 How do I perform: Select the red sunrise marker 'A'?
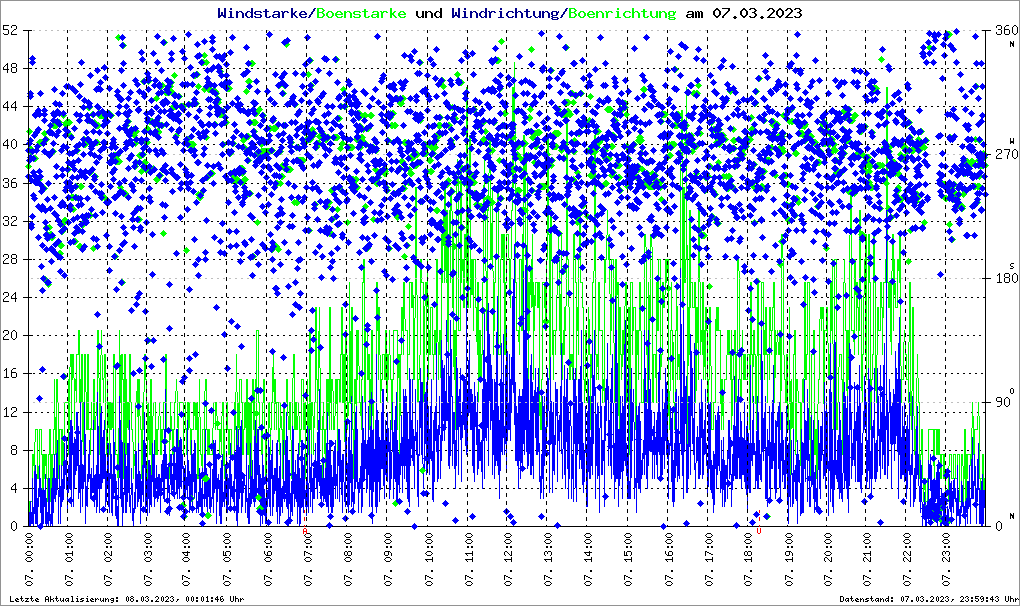(304, 531)
